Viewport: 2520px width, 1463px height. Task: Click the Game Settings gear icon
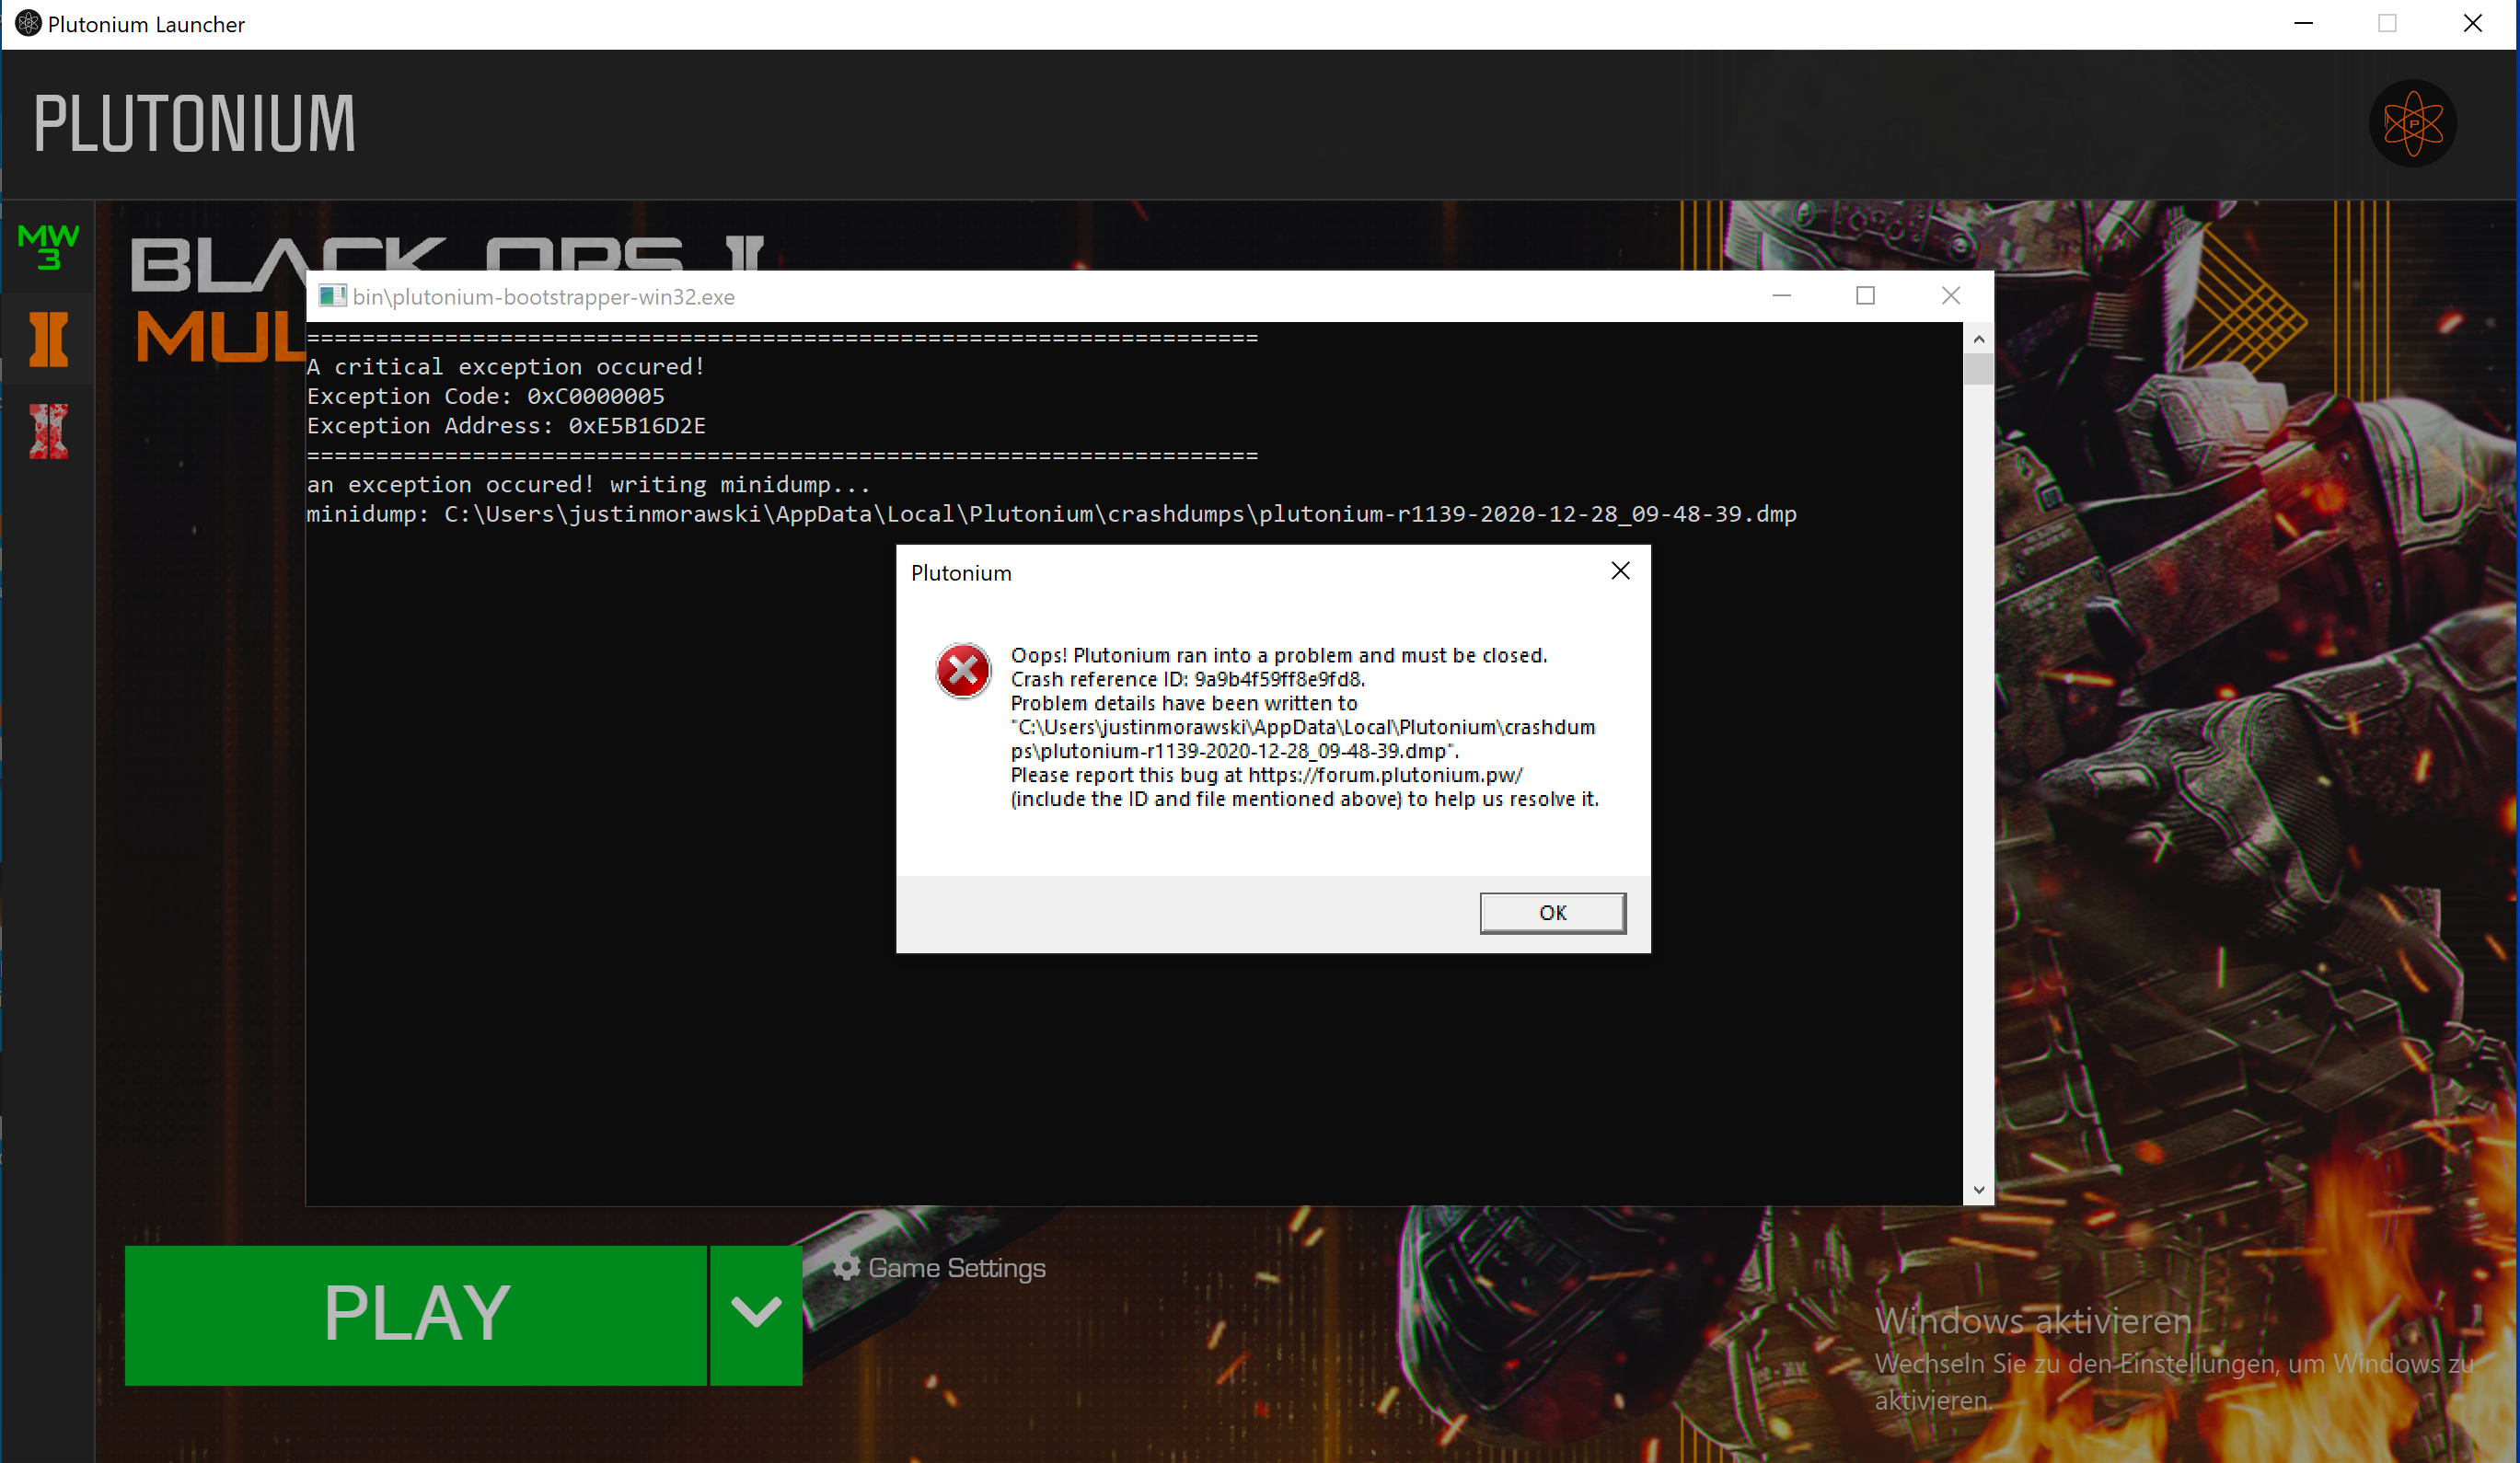[x=846, y=1267]
